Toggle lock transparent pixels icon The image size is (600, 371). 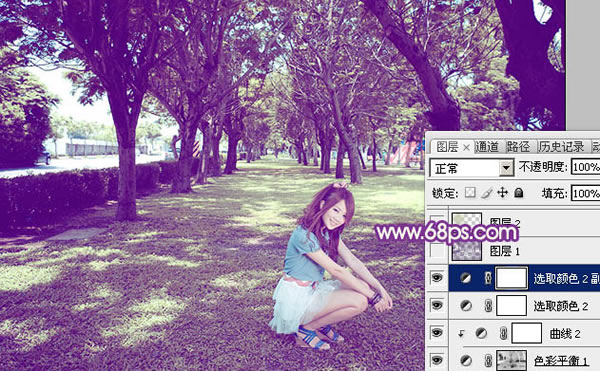point(470,192)
